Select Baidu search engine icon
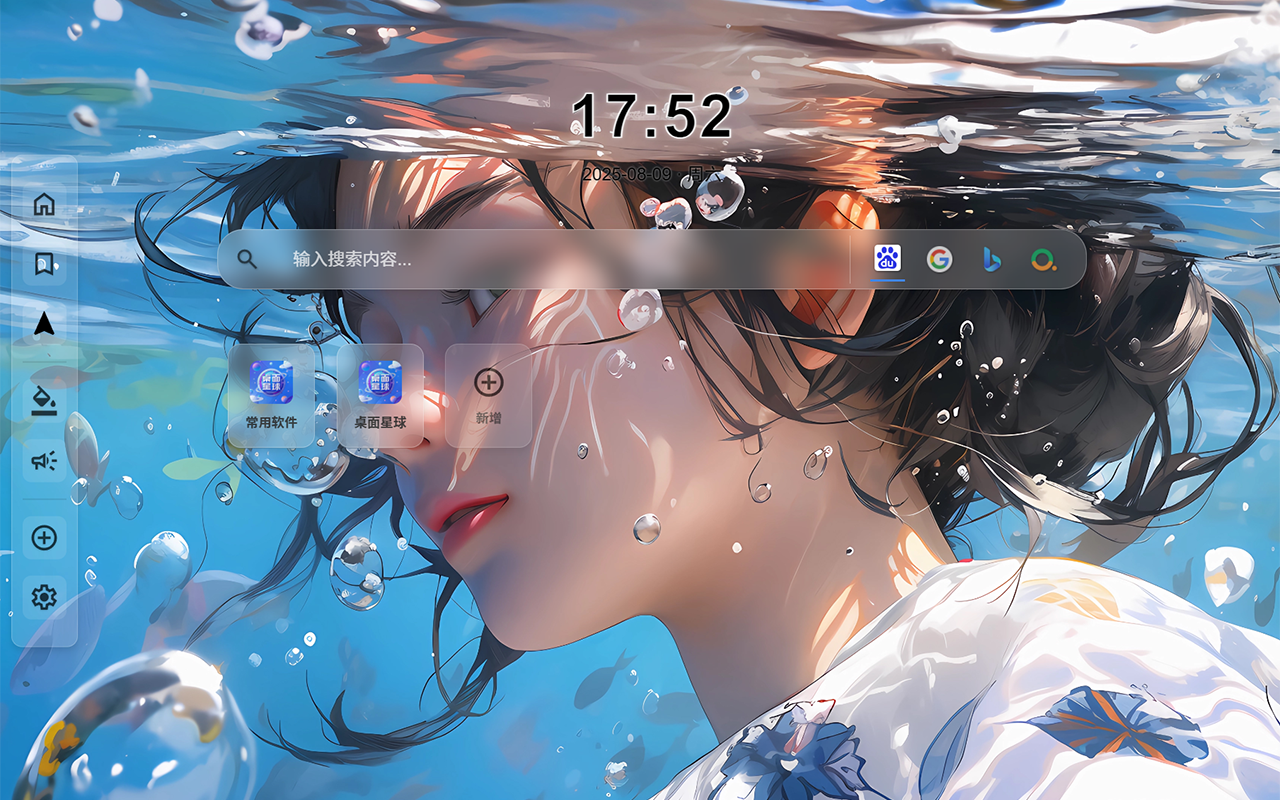 pos(887,259)
